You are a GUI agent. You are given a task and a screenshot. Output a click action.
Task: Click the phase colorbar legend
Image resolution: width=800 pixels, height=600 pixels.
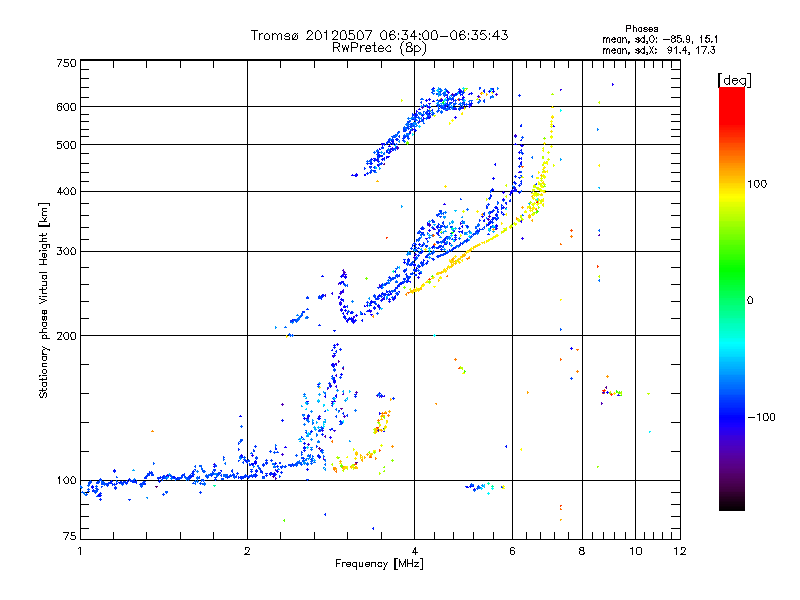point(732,298)
